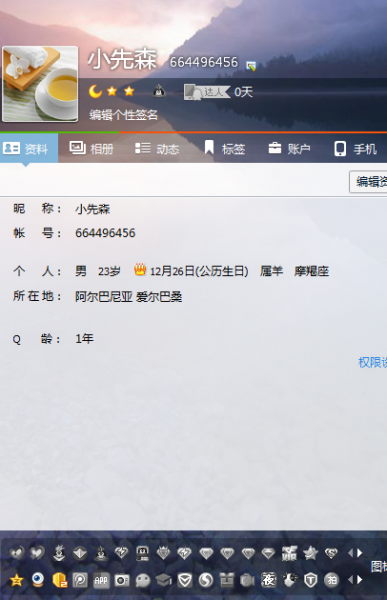Click the gray gift box icon
387x600 pixels.
coord(227,580)
